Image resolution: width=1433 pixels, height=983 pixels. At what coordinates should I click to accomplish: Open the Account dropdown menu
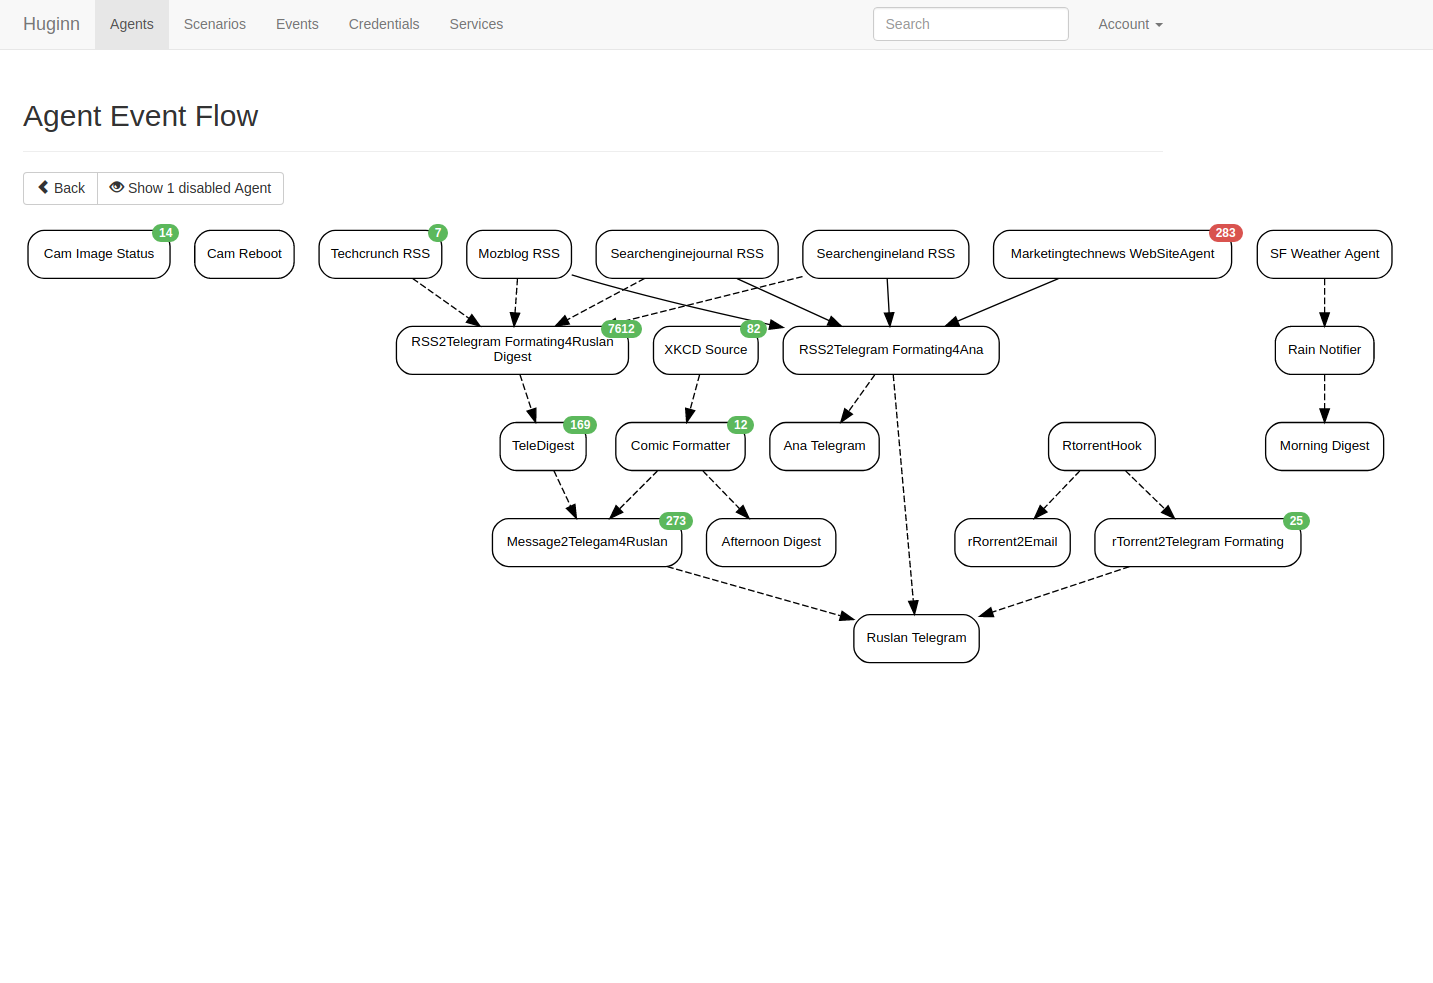[x=1129, y=24]
